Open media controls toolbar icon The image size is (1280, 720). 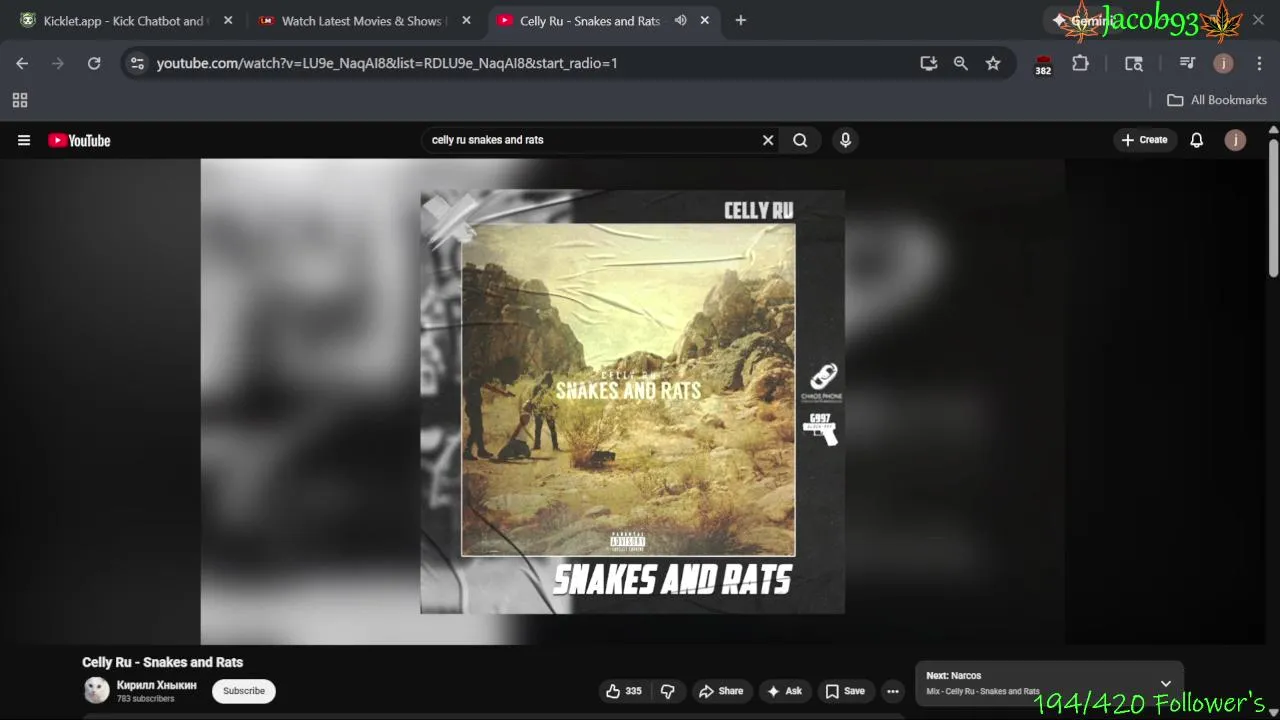tap(1187, 63)
